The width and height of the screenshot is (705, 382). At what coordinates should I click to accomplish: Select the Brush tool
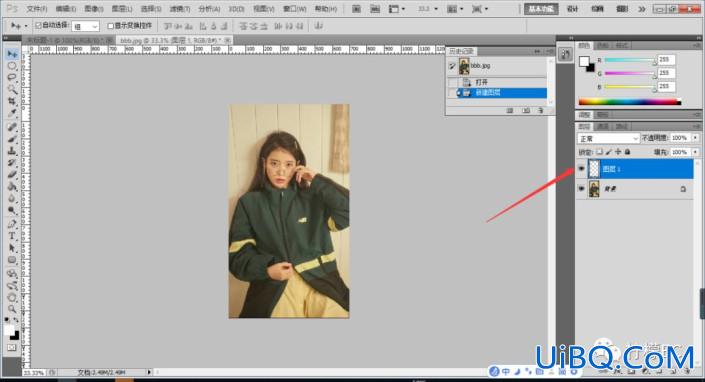[12, 139]
